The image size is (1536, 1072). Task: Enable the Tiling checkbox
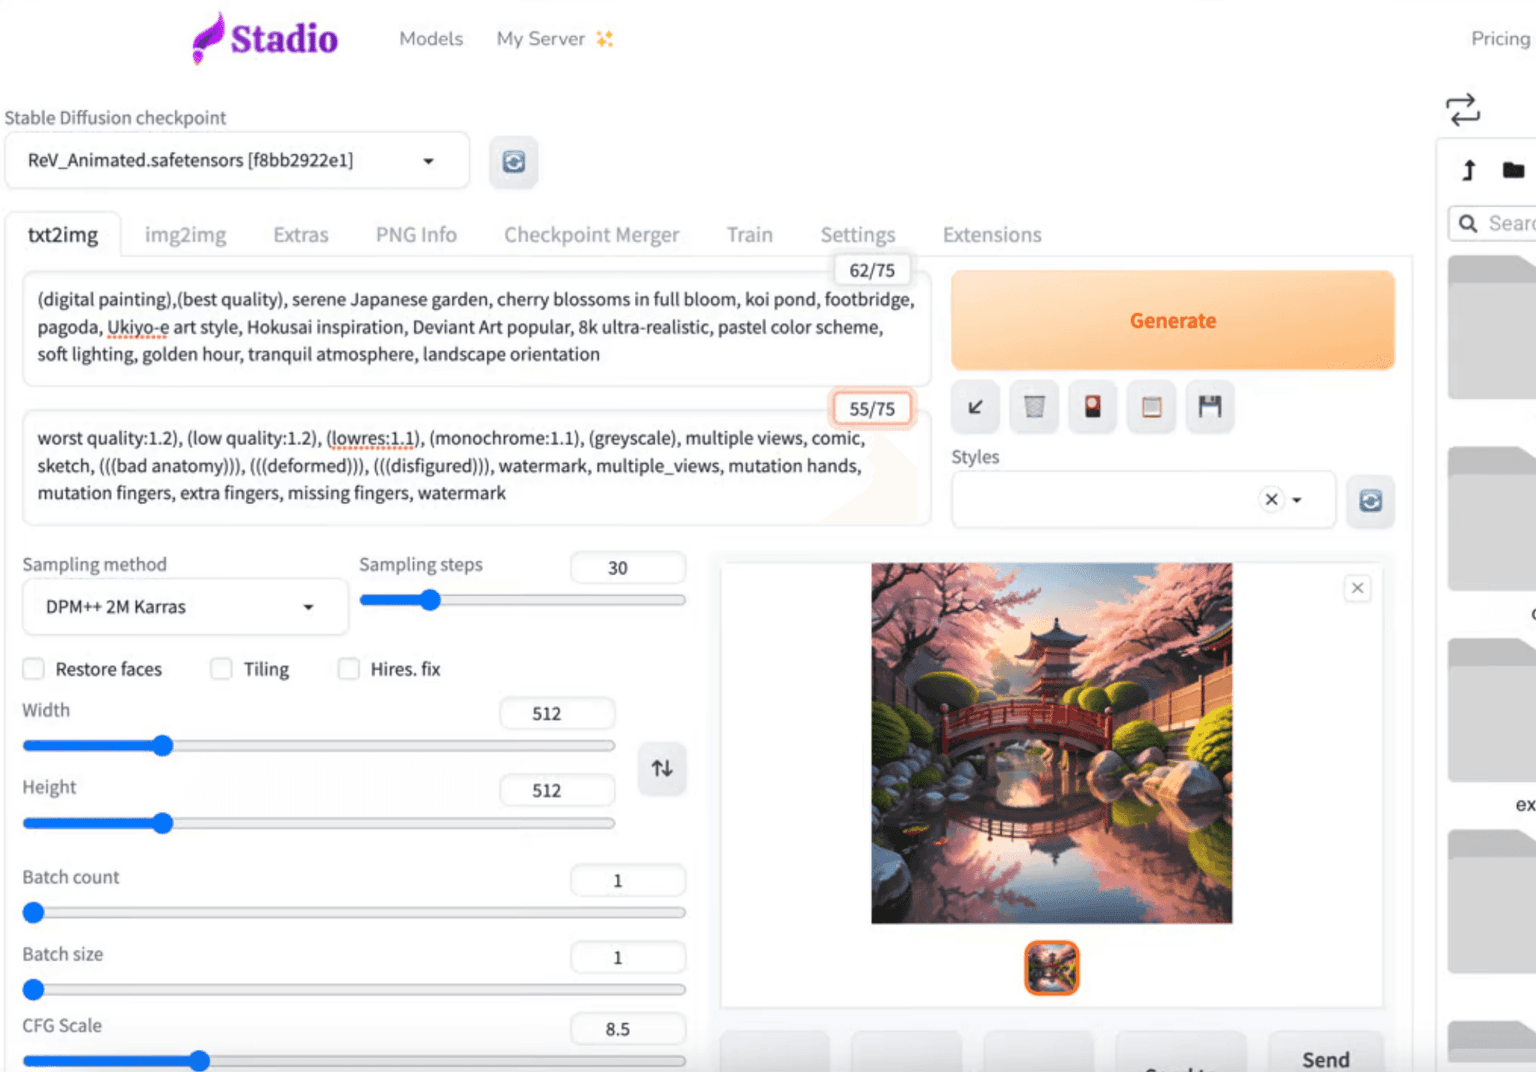coord(221,669)
